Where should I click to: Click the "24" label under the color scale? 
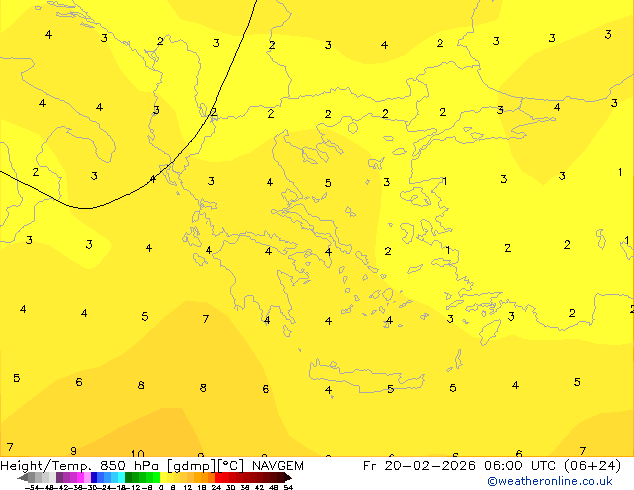pos(216,488)
